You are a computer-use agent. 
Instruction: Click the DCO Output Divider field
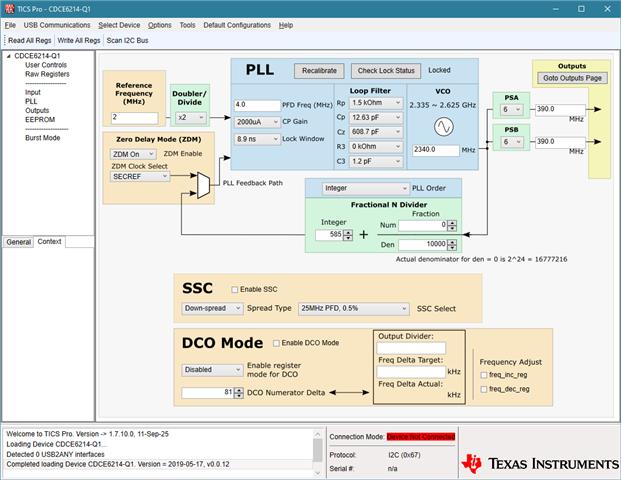coord(411,348)
